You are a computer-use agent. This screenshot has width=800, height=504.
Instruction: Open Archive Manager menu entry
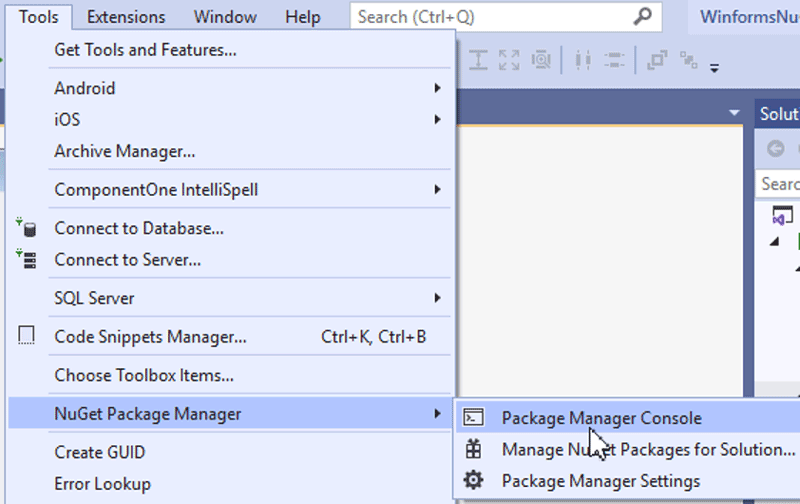(x=124, y=152)
